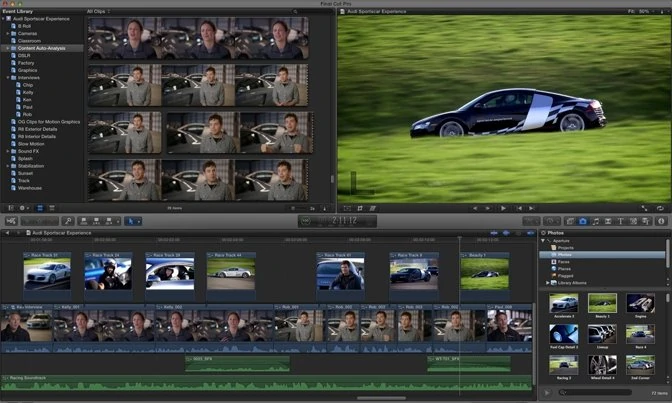The height and width of the screenshot is (403, 672).
Task: Expand the Sound FX folder
Action: (x=7, y=151)
